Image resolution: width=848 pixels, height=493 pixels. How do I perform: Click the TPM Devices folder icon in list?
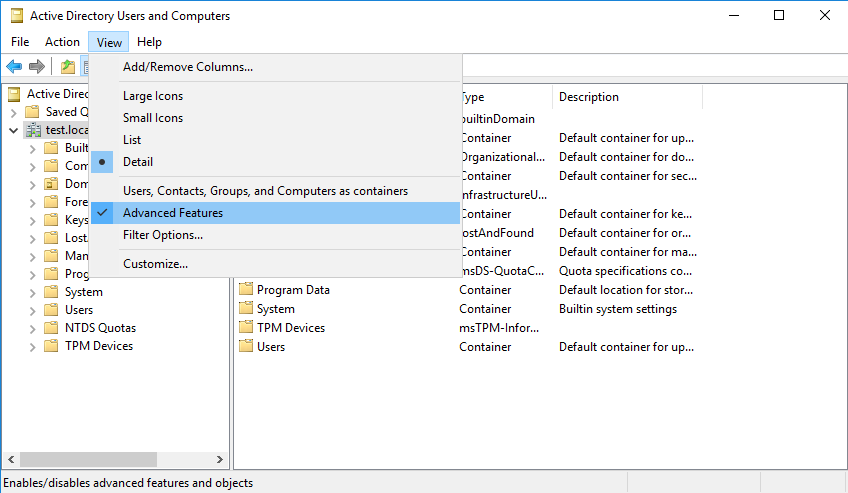click(x=246, y=328)
